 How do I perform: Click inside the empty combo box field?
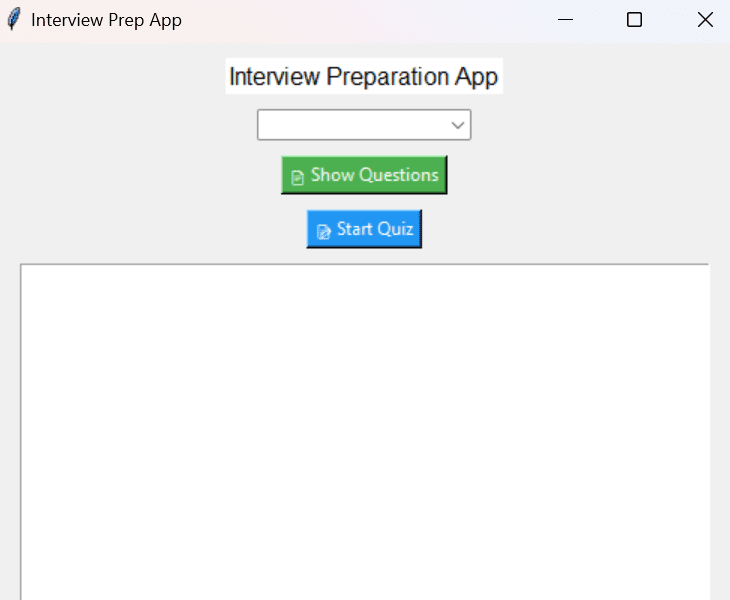click(x=354, y=125)
